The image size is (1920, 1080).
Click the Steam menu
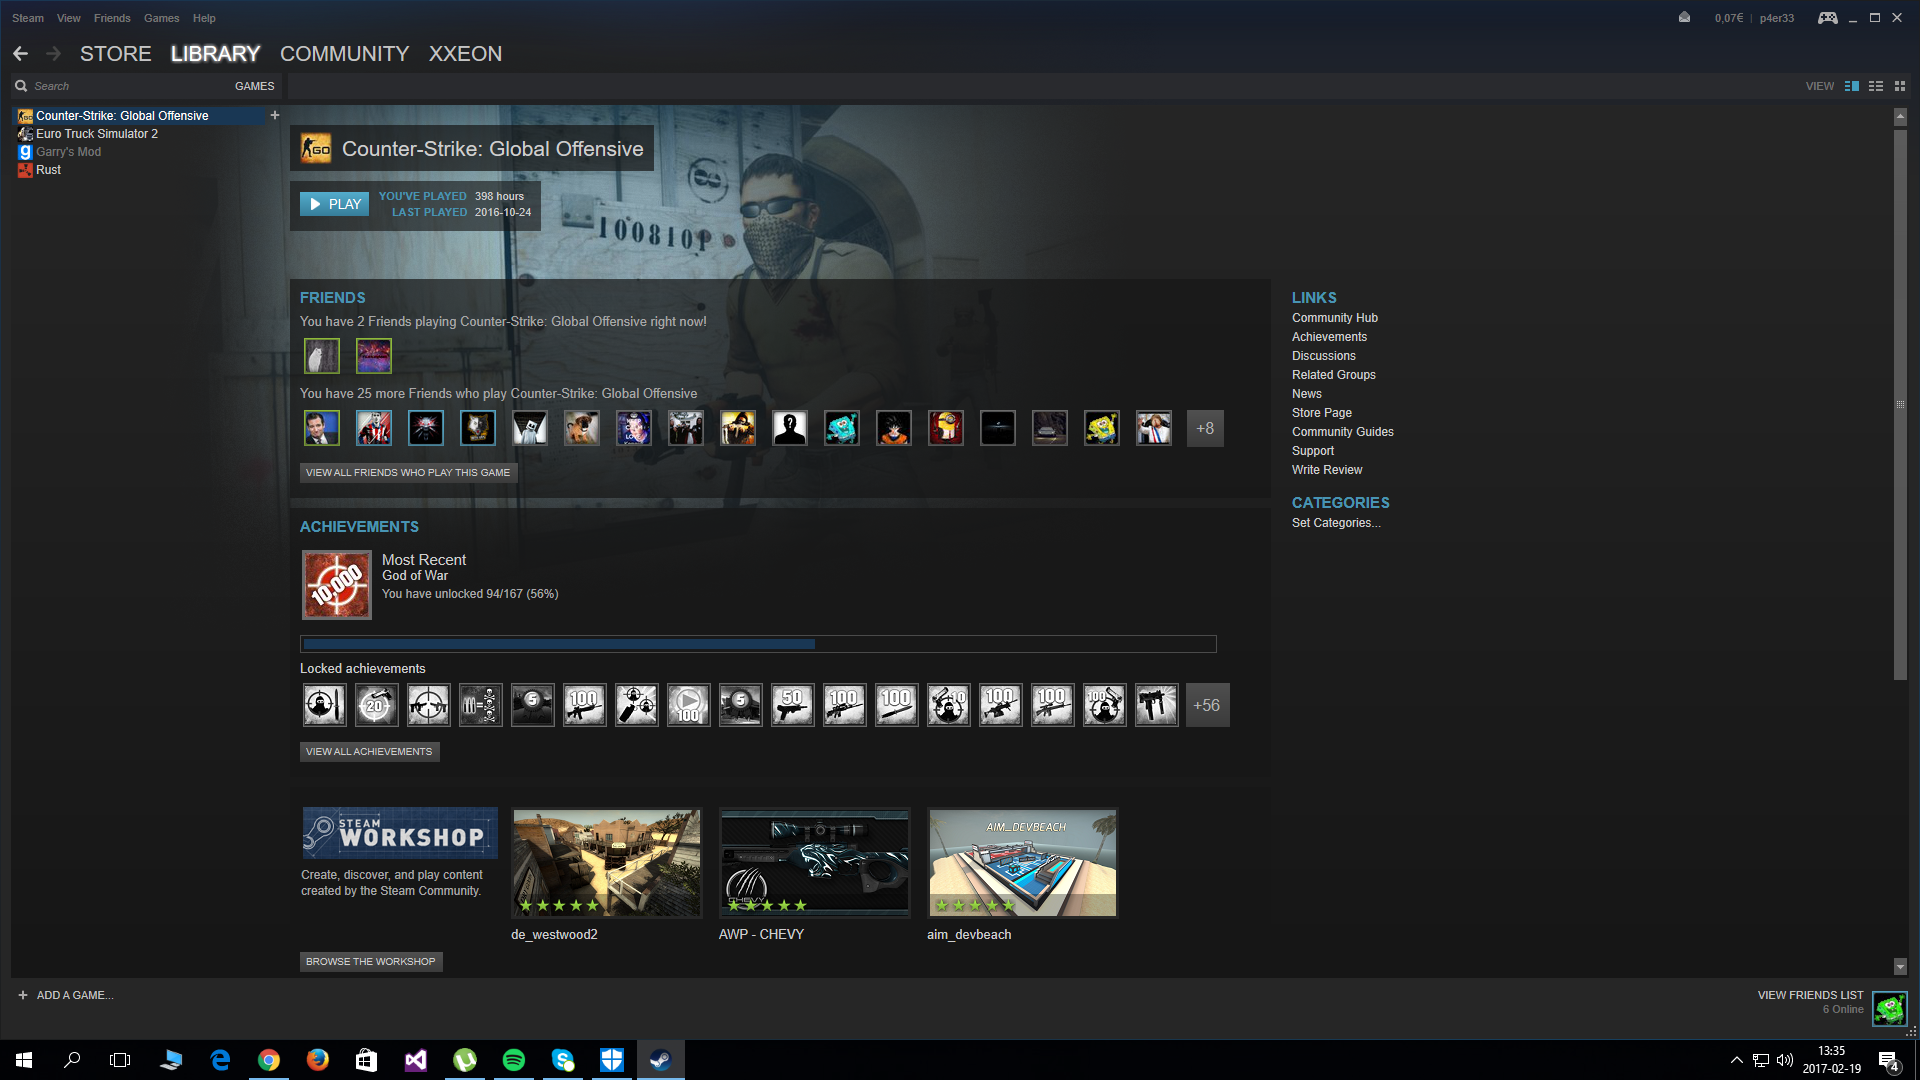click(x=28, y=18)
